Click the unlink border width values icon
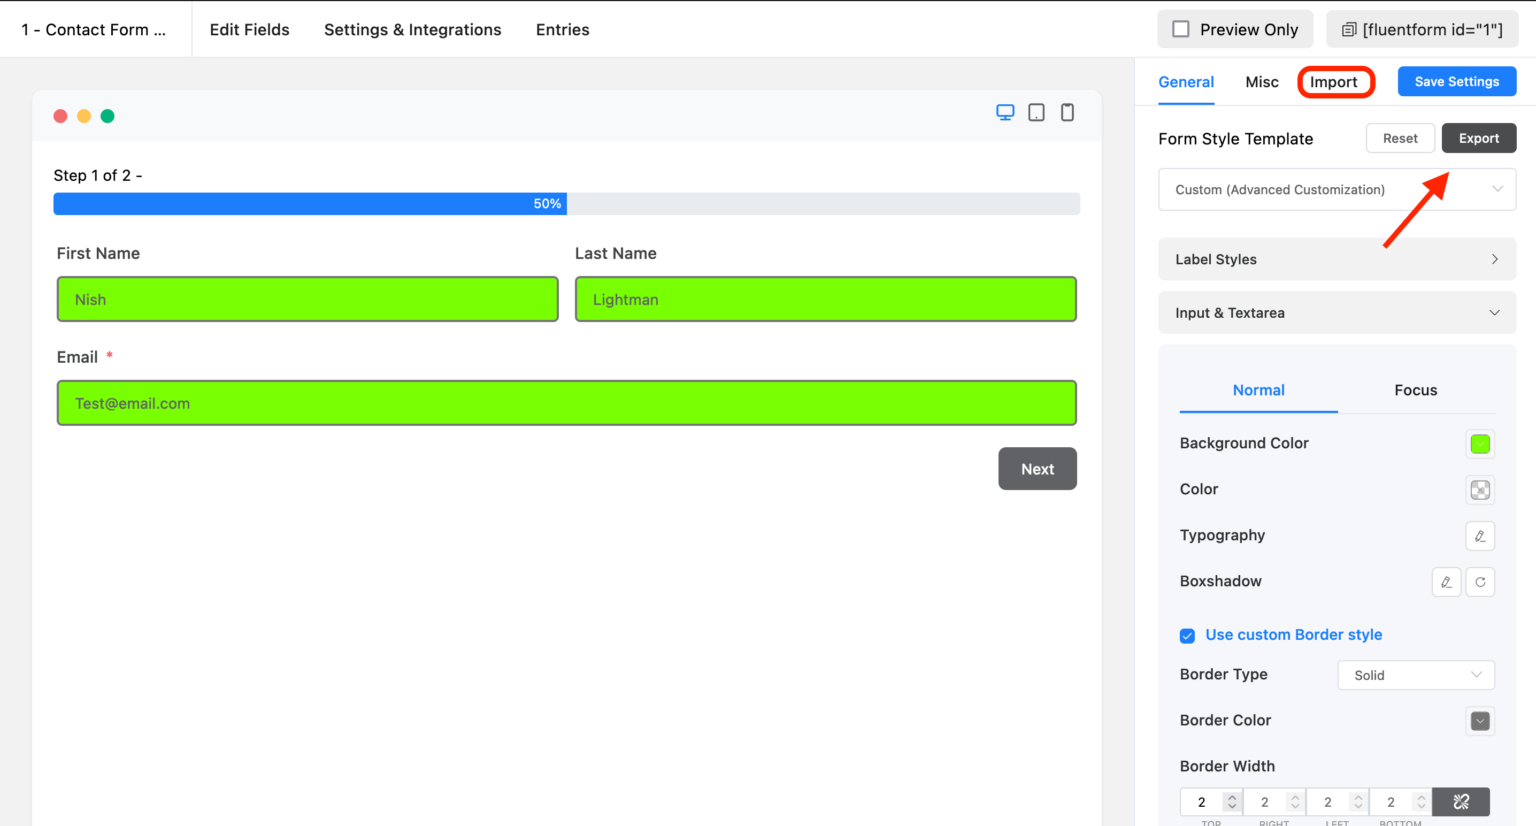This screenshot has height=826, width=1536. pyautogui.click(x=1461, y=801)
